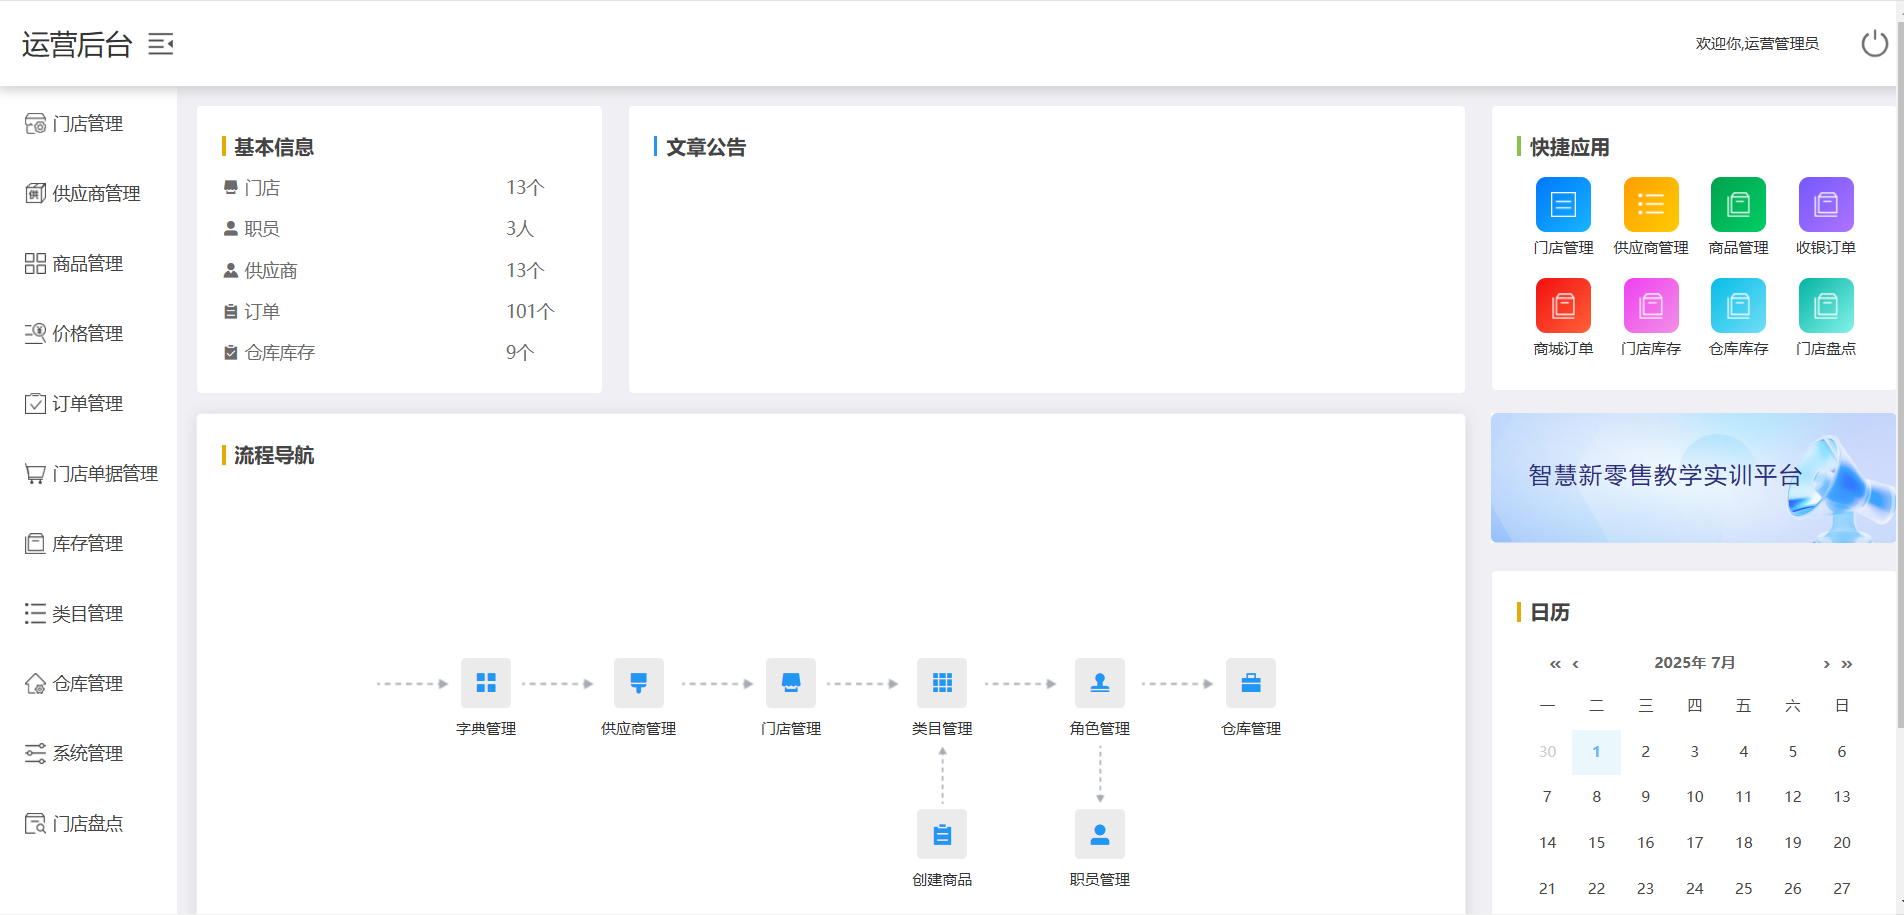Click the 职员管理 flow navigation icon
The height and width of the screenshot is (915, 1904).
[x=1100, y=834]
